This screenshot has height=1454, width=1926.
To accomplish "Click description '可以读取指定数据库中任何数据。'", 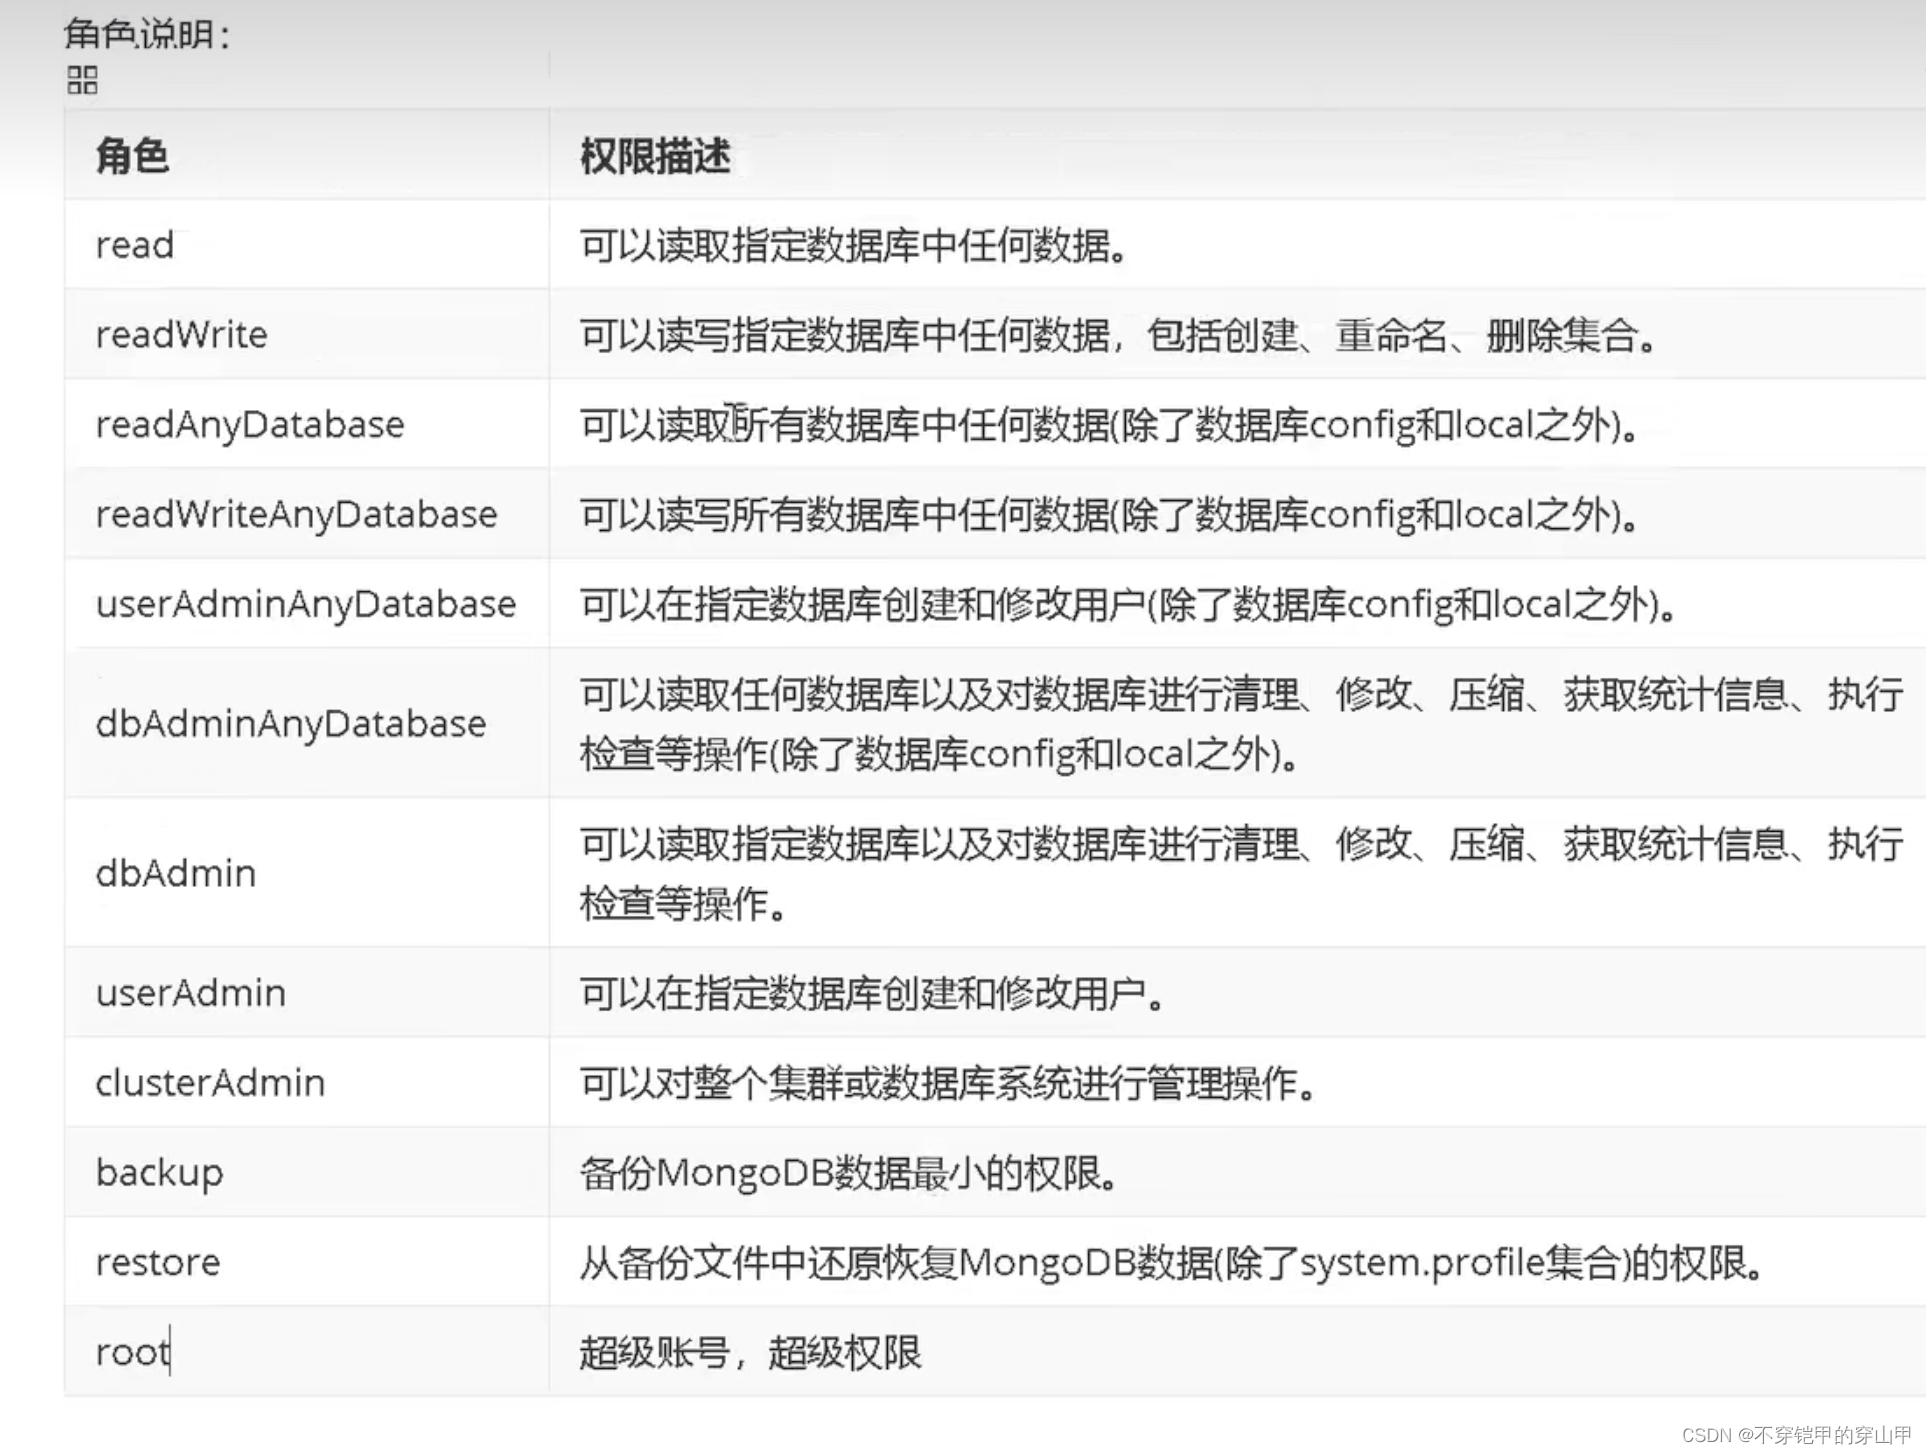I will pos(855,245).
